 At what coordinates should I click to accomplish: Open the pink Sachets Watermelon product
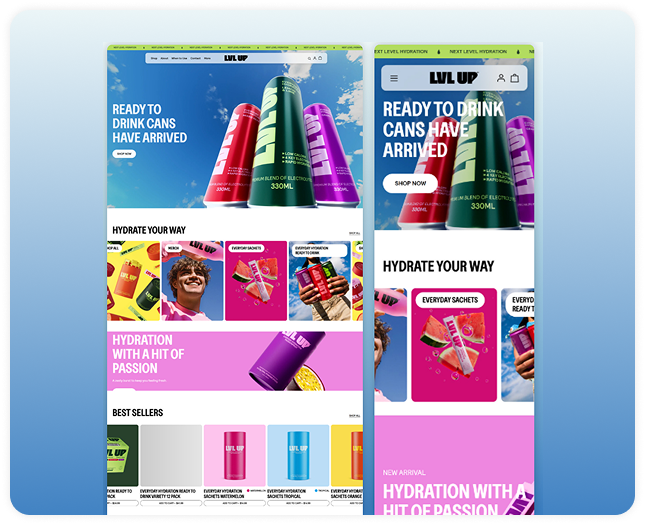click(x=234, y=458)
